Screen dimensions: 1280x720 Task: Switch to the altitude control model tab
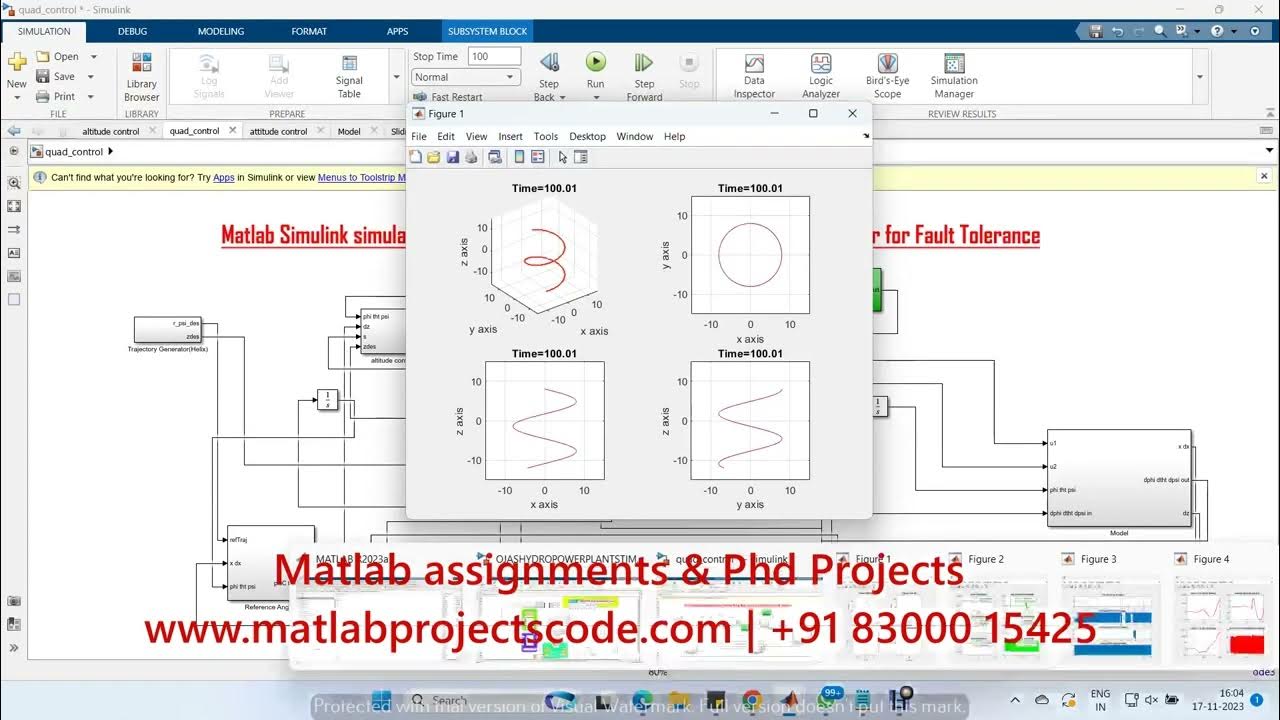pos(110,131)
